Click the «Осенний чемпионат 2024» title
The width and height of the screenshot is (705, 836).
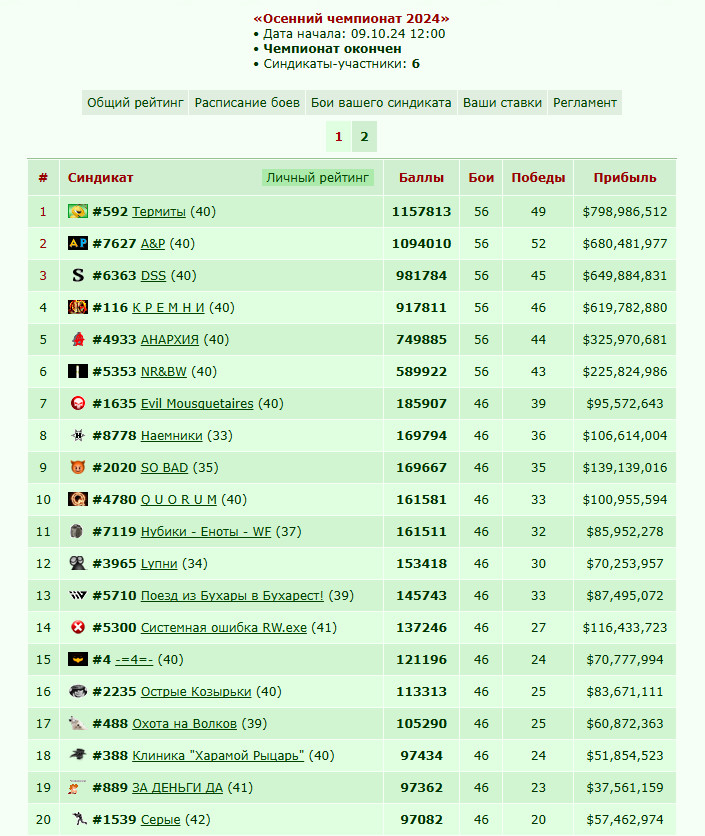pyautogui.click(x=351, y=19)
